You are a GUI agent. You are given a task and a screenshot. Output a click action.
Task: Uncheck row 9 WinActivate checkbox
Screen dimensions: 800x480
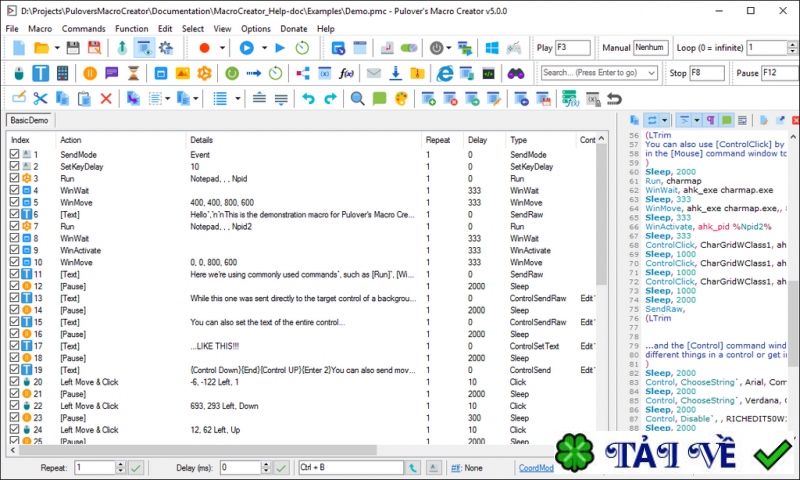pyautogui.click(x=14, y=250)
